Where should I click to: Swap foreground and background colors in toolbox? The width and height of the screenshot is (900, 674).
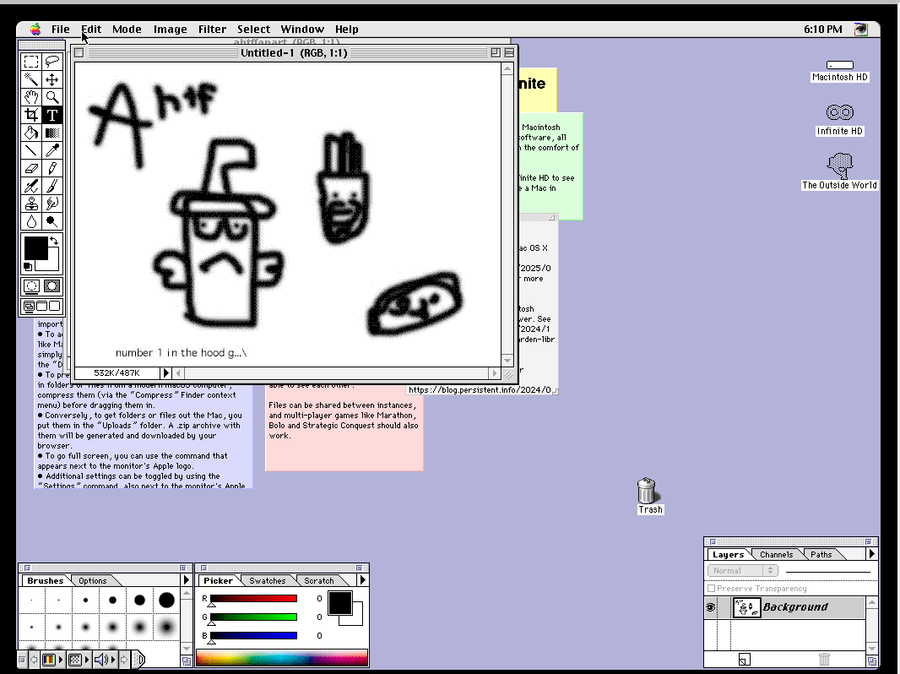[54, 241]
